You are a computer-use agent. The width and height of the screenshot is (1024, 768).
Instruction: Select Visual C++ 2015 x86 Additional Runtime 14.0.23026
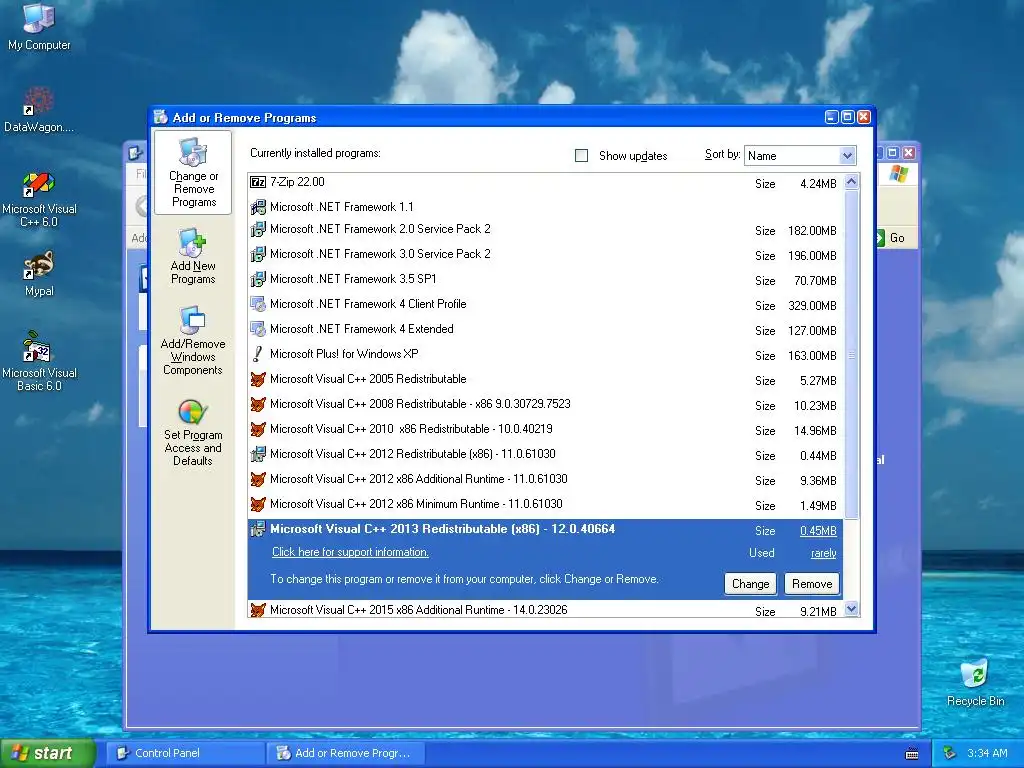pyautogui.click(x=545, y=610)
